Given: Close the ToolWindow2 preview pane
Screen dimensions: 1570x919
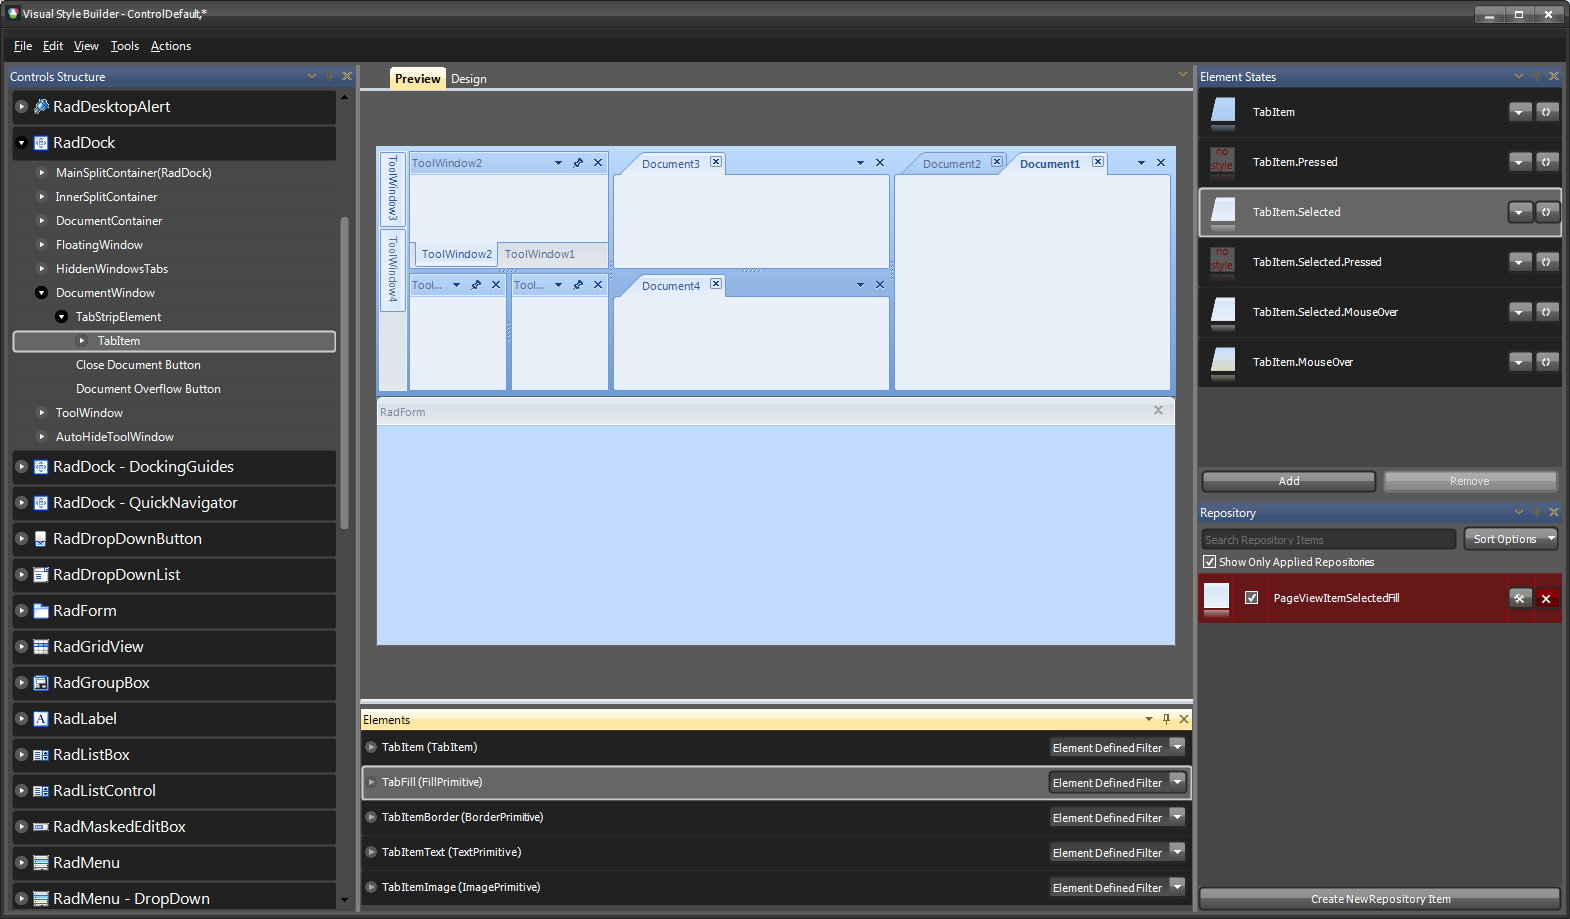Looking at the screenshot, I should click(598, 163).
